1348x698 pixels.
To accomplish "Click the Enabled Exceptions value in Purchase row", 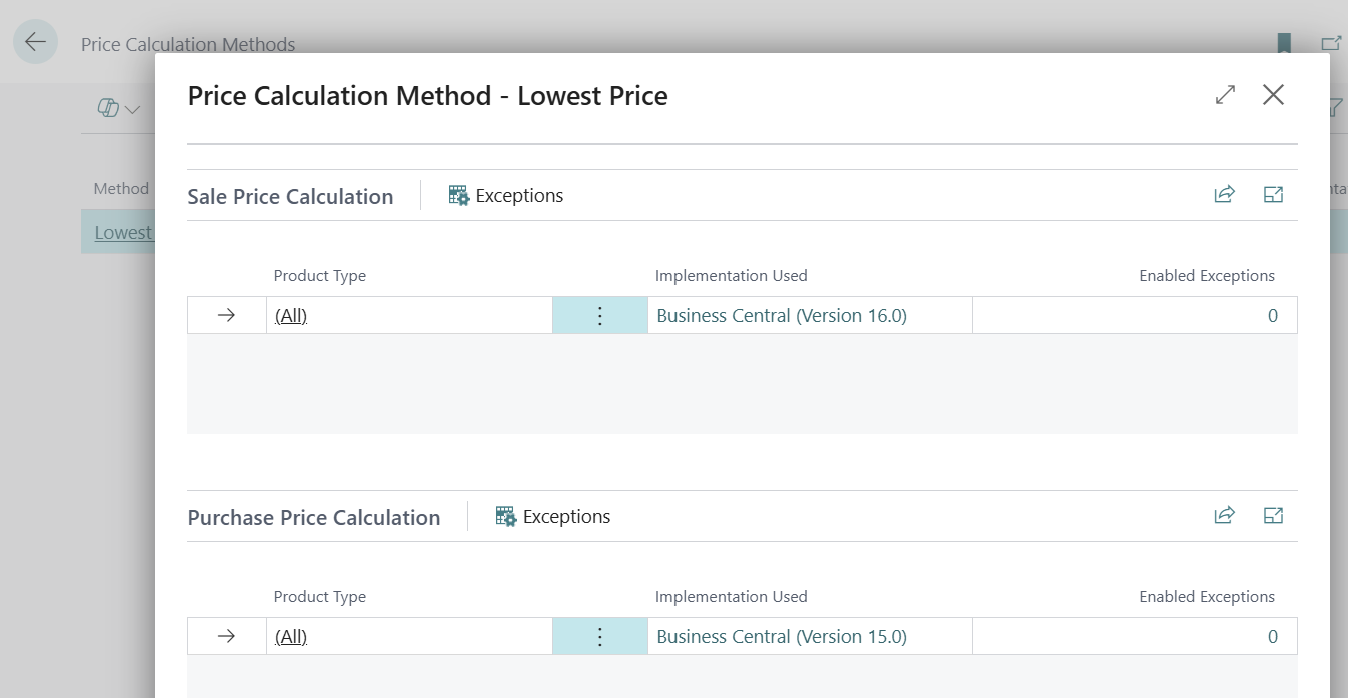I will (1273, 637).
